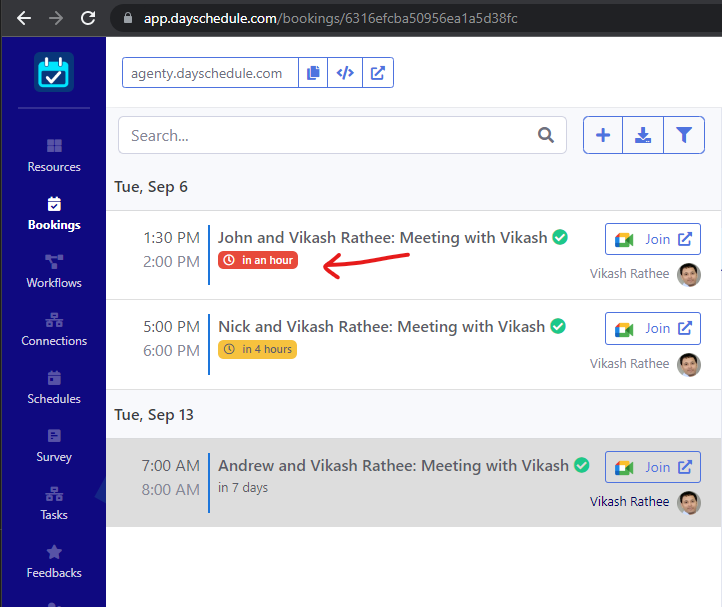Screen dimensions: 722x607
Task: Click the browser address bar URL
Action: 330,18
